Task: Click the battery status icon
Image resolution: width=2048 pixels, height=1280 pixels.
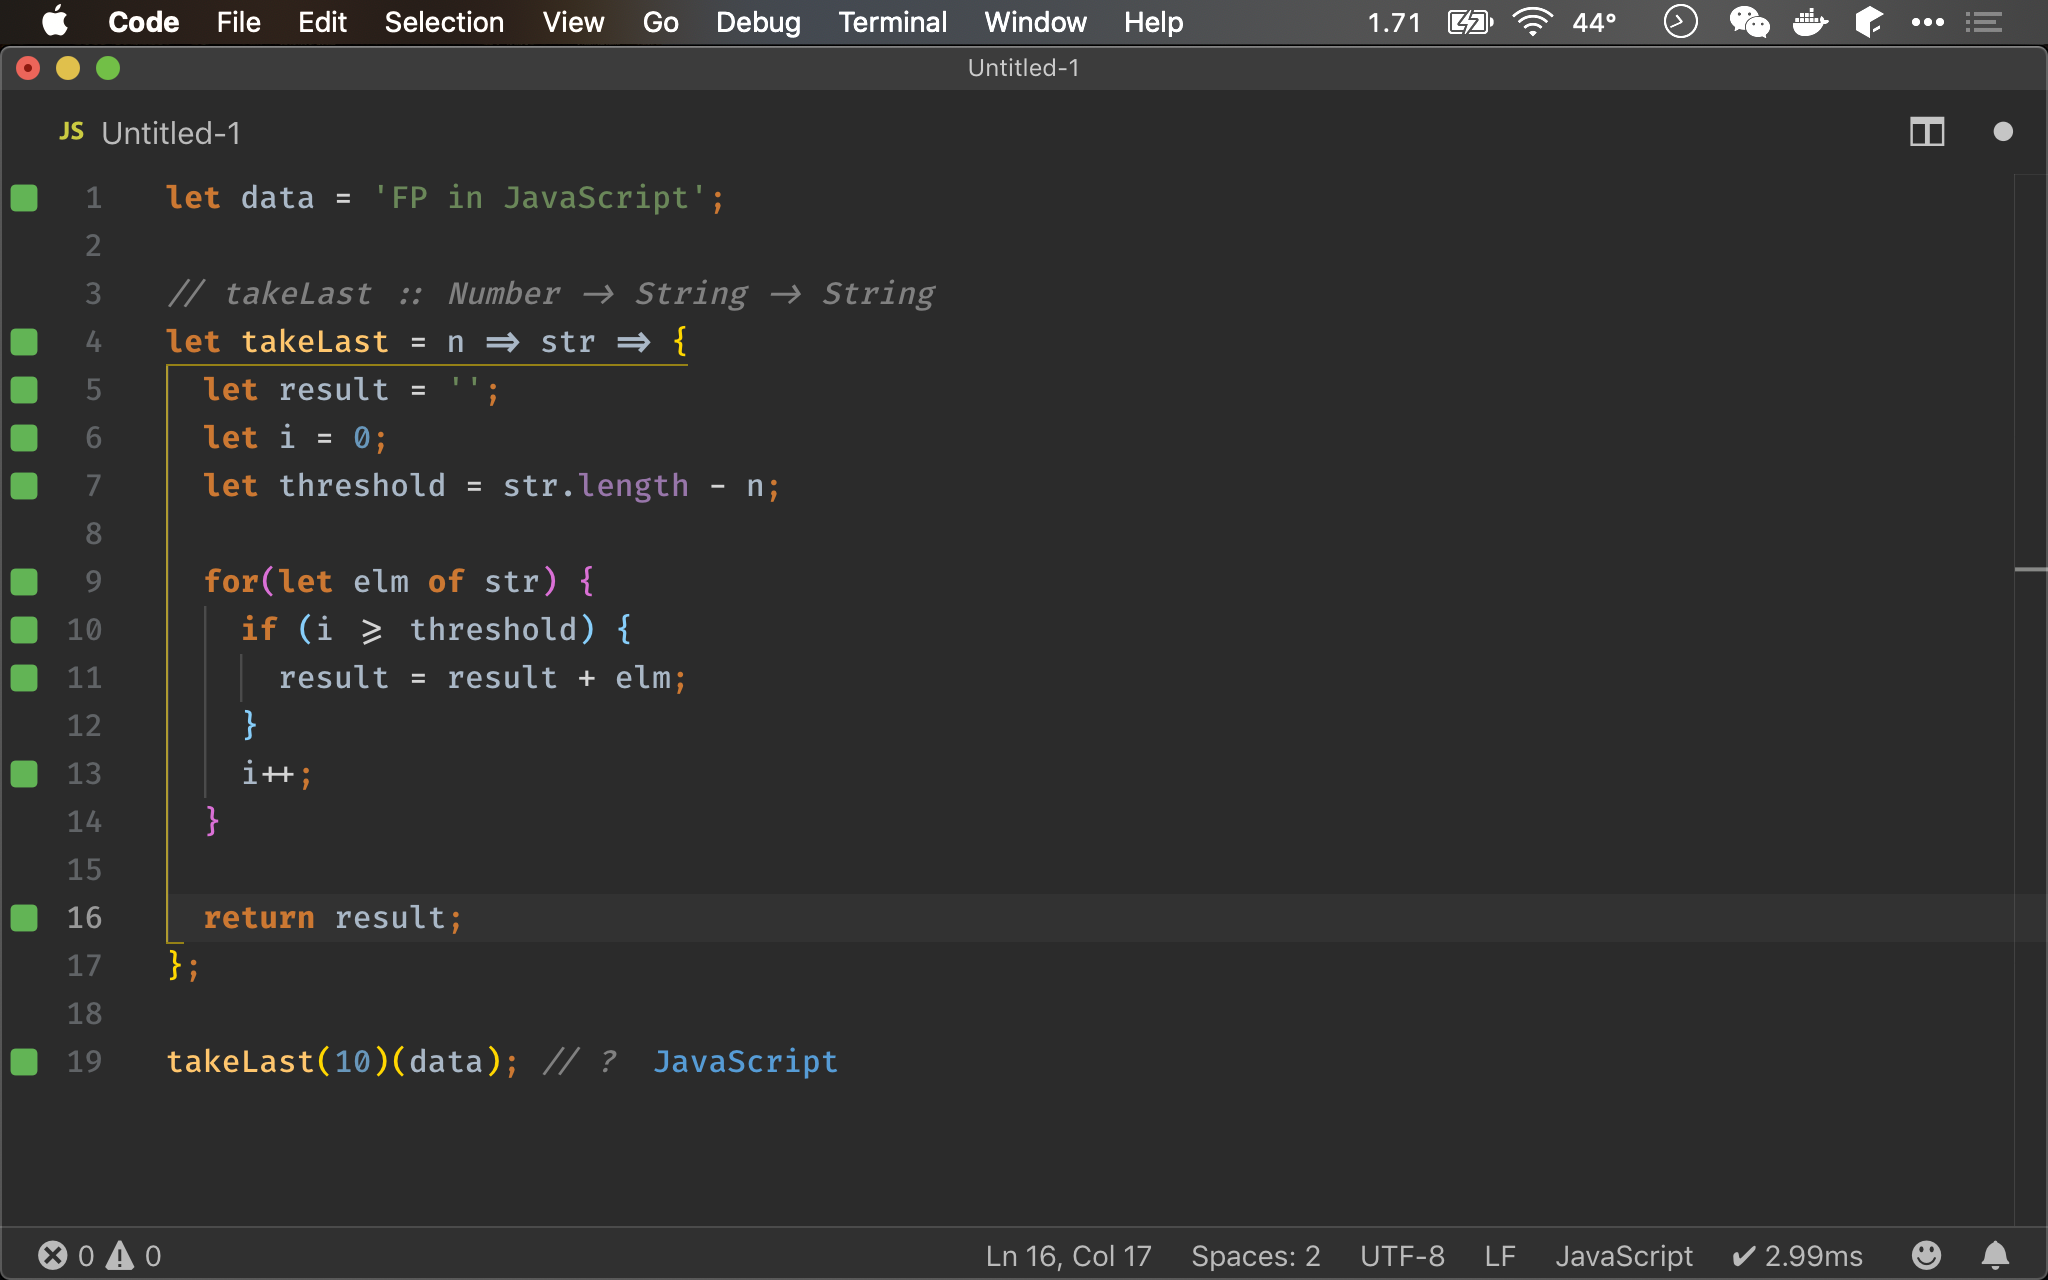Action: tap(1470, 22)
